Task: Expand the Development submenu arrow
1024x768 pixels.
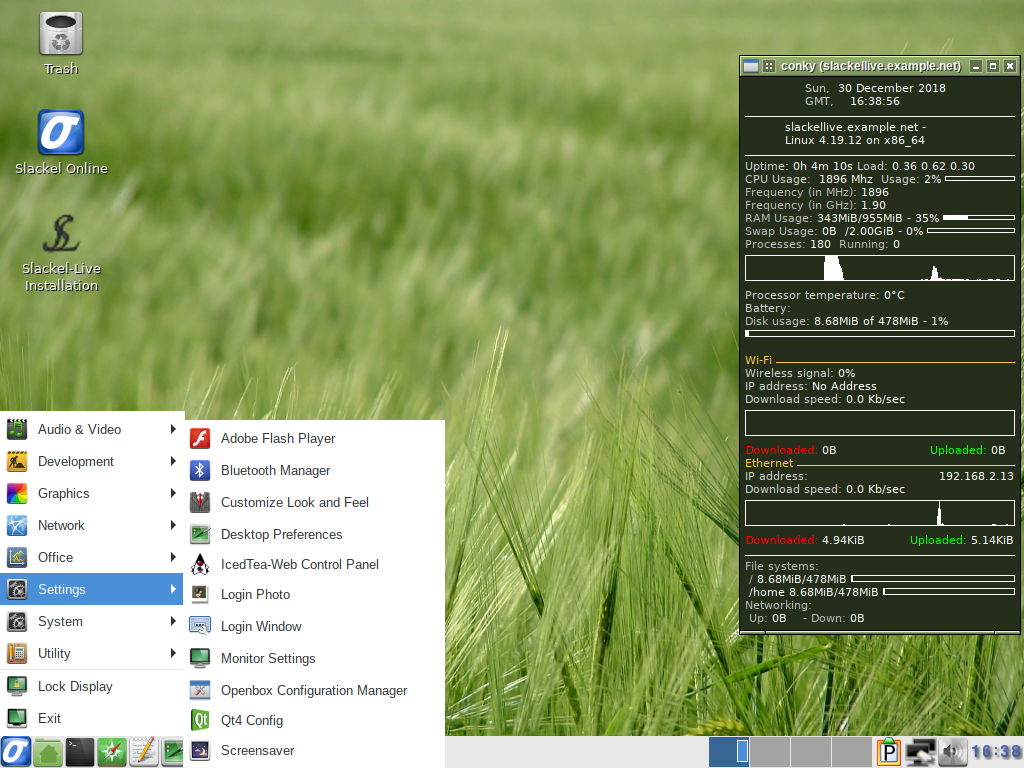Action: pyautogui.click(x=172, y=461)
